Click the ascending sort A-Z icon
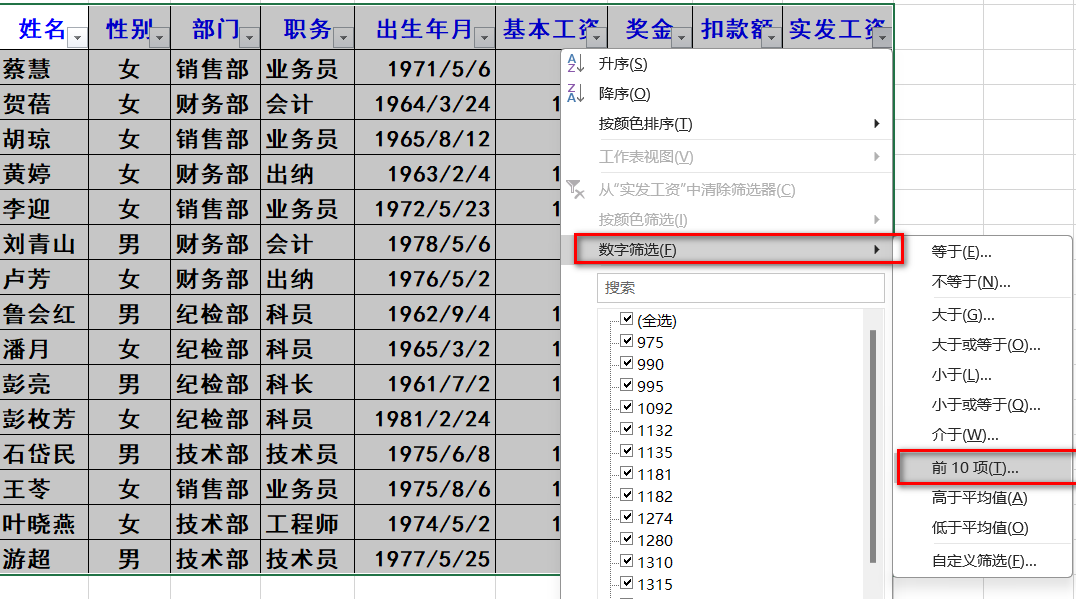1076x599 pixels. point(575,64)
